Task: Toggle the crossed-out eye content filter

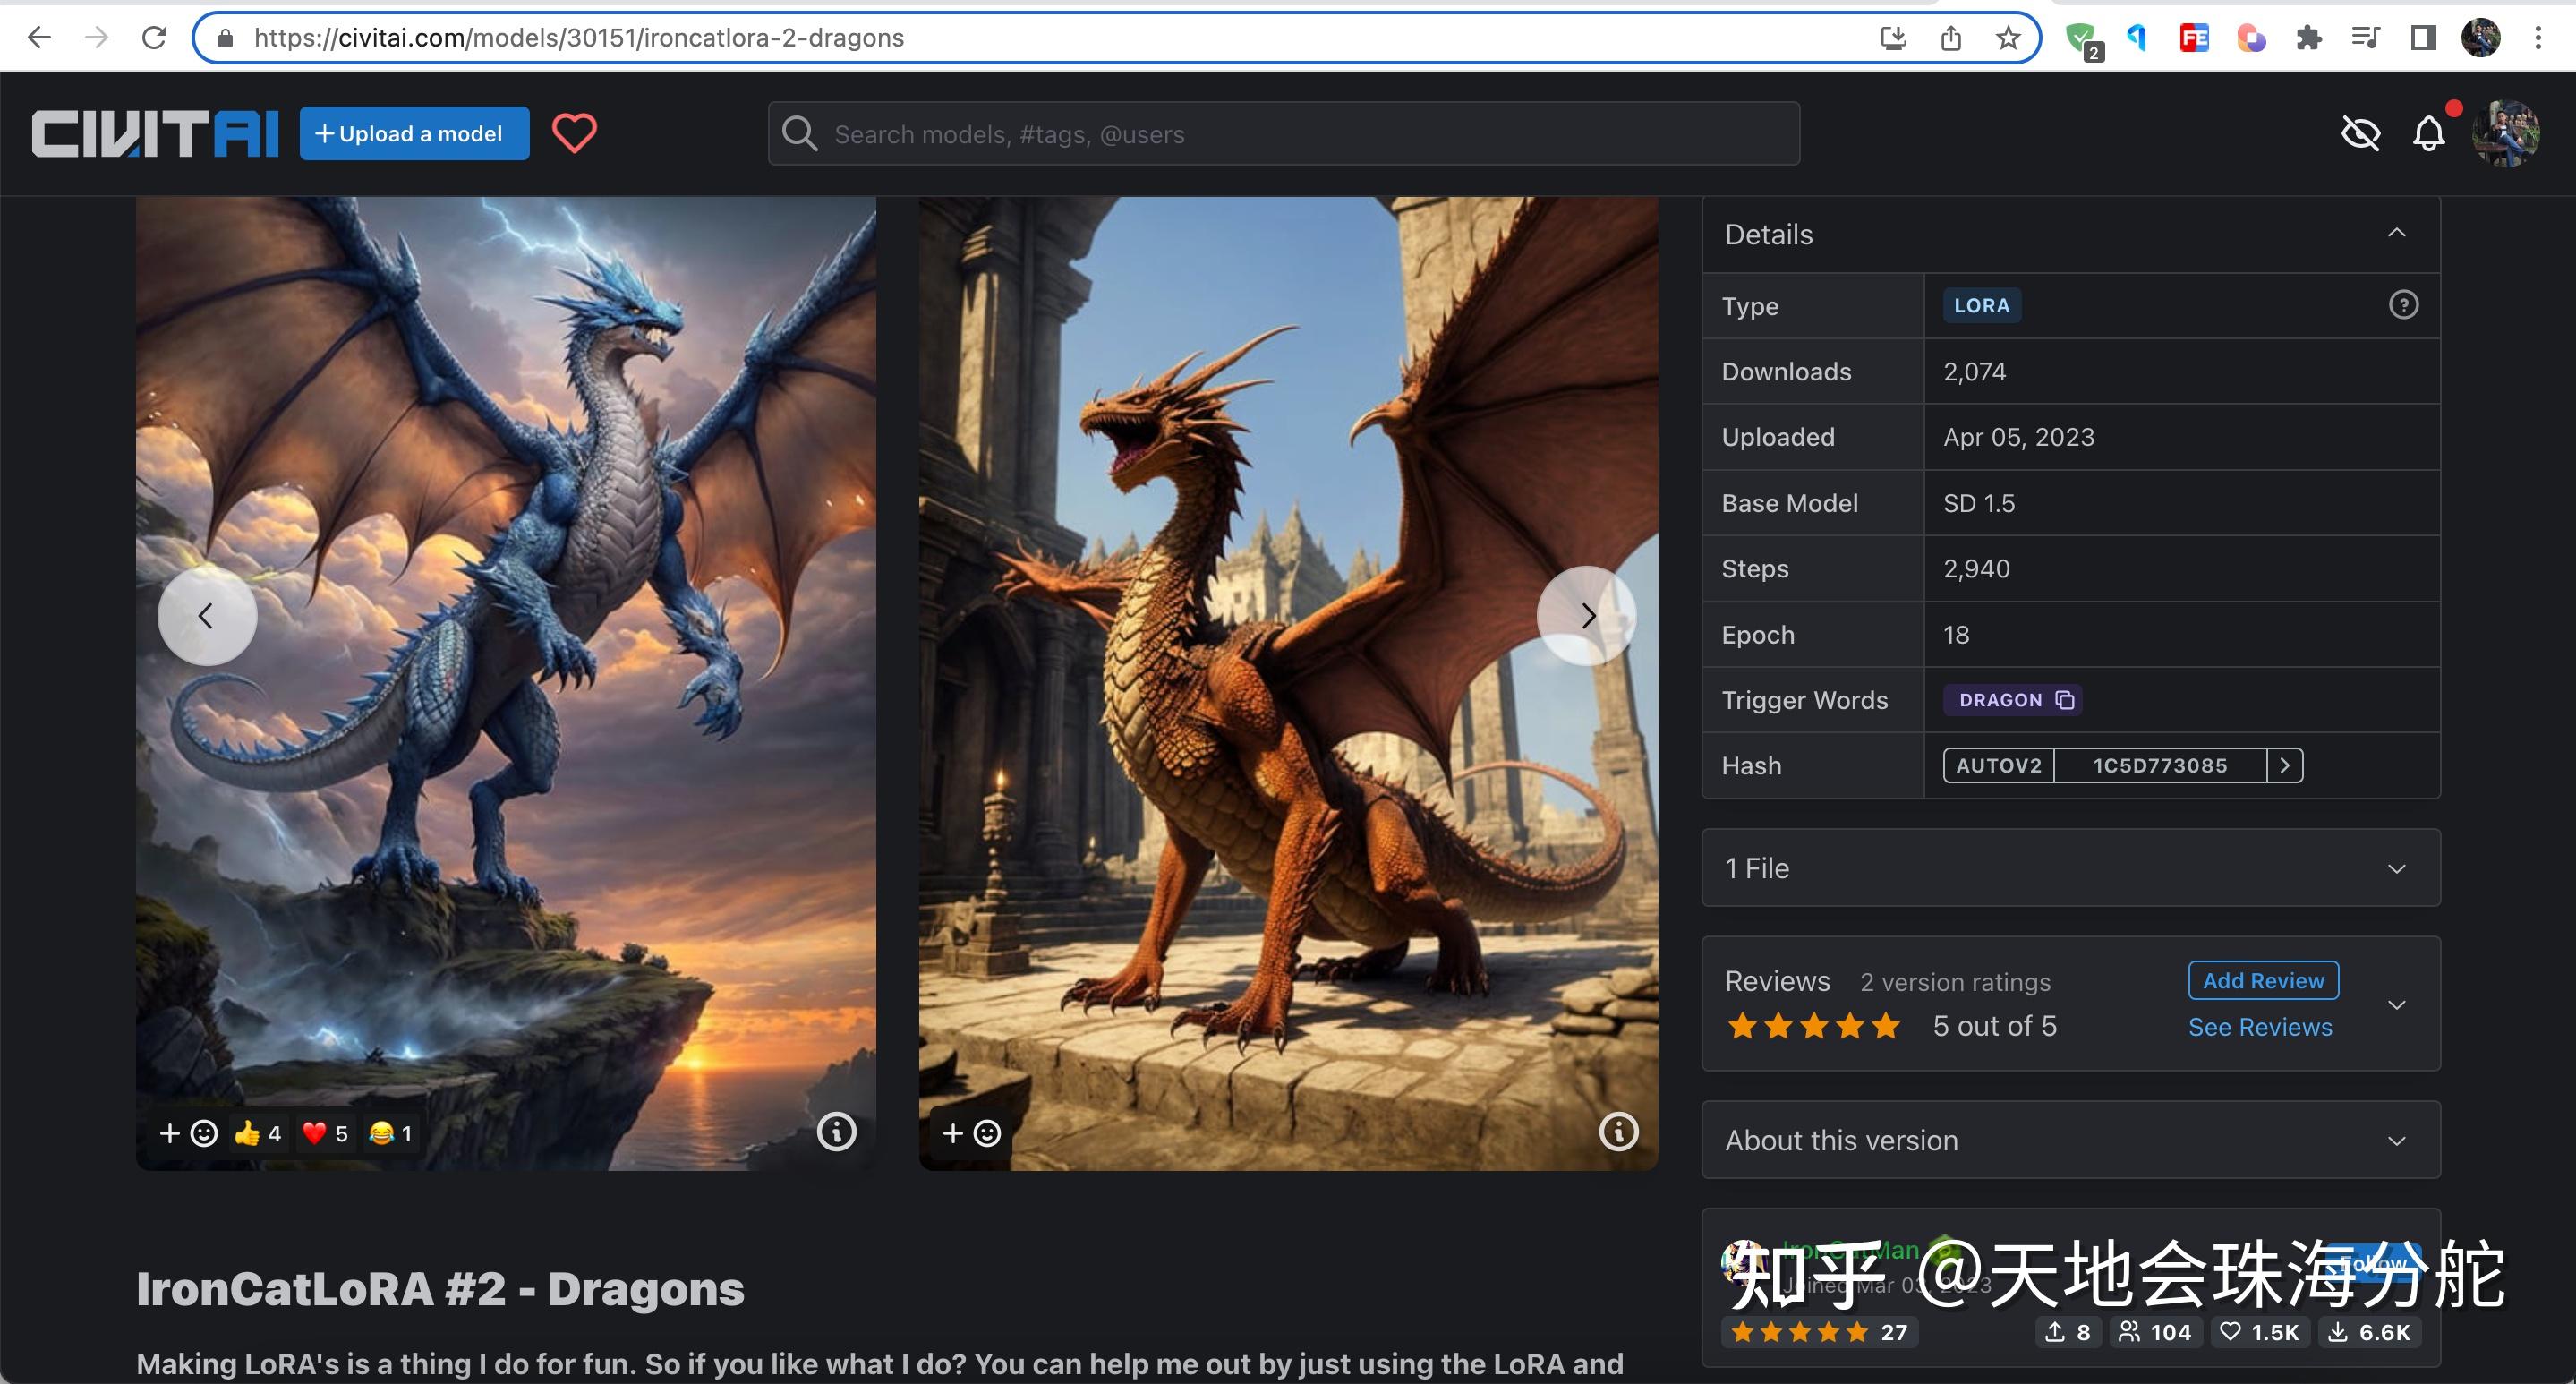Action: pyautogui.click(x=2361, y=133)
